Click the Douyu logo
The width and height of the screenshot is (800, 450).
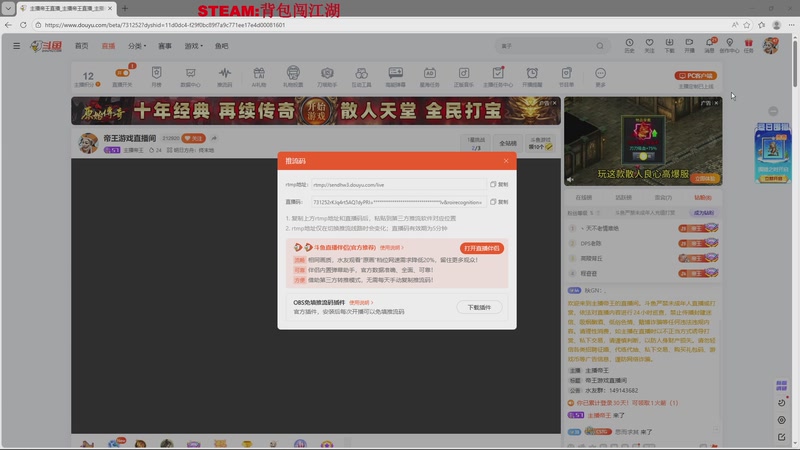coord(46,46)
